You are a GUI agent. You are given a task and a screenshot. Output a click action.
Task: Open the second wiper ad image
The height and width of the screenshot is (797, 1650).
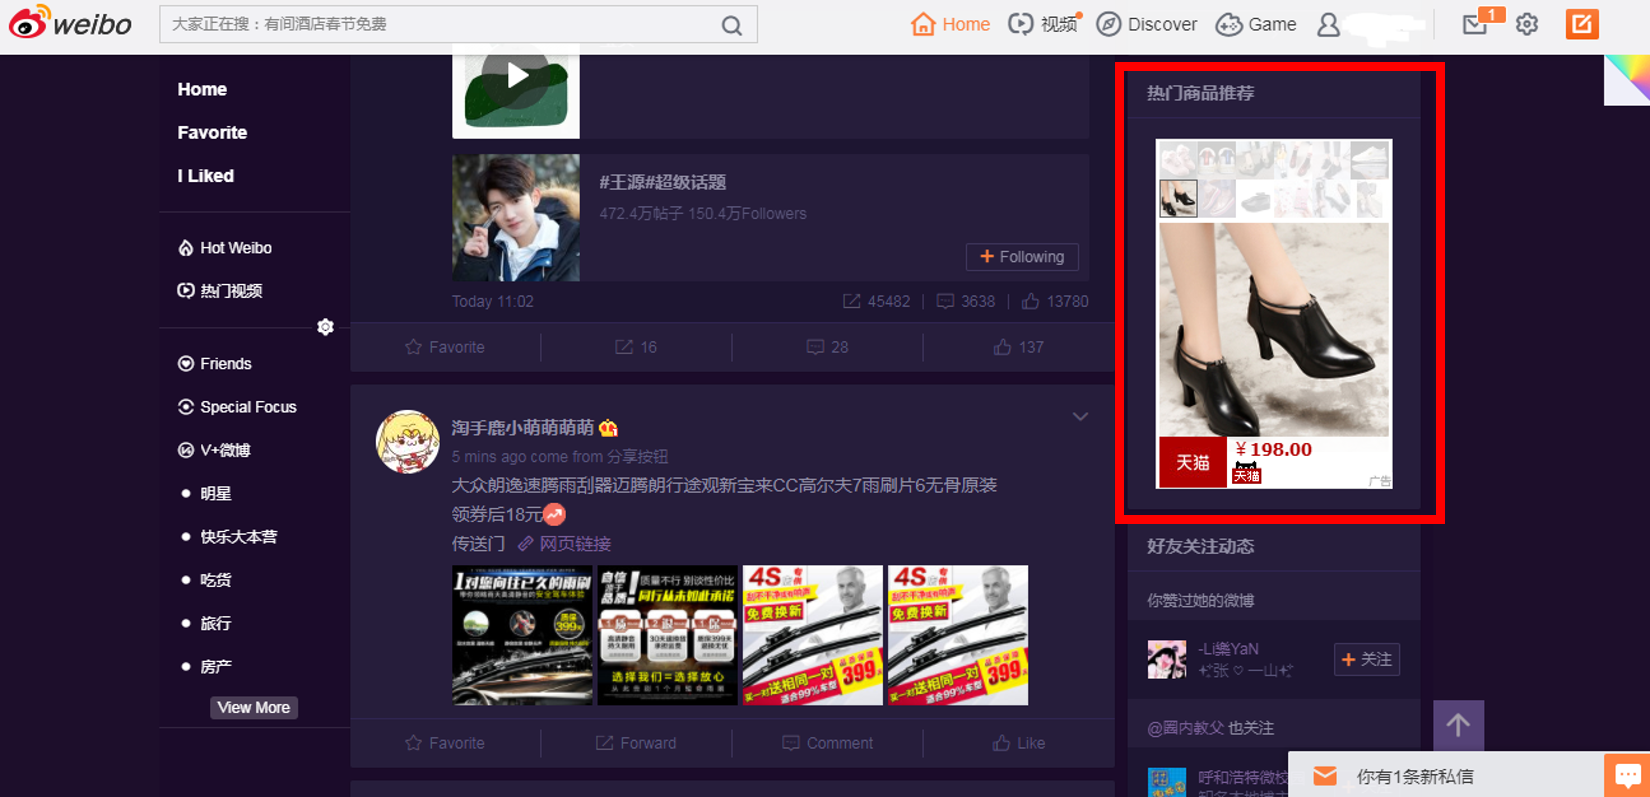pyautogui.click(x=667, y=635)
